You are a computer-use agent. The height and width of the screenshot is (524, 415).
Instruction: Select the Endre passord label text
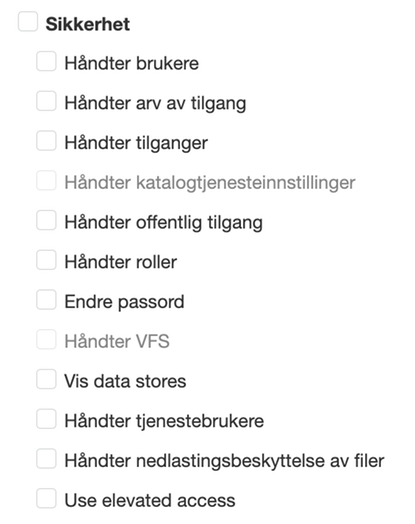tap(124, 302)
